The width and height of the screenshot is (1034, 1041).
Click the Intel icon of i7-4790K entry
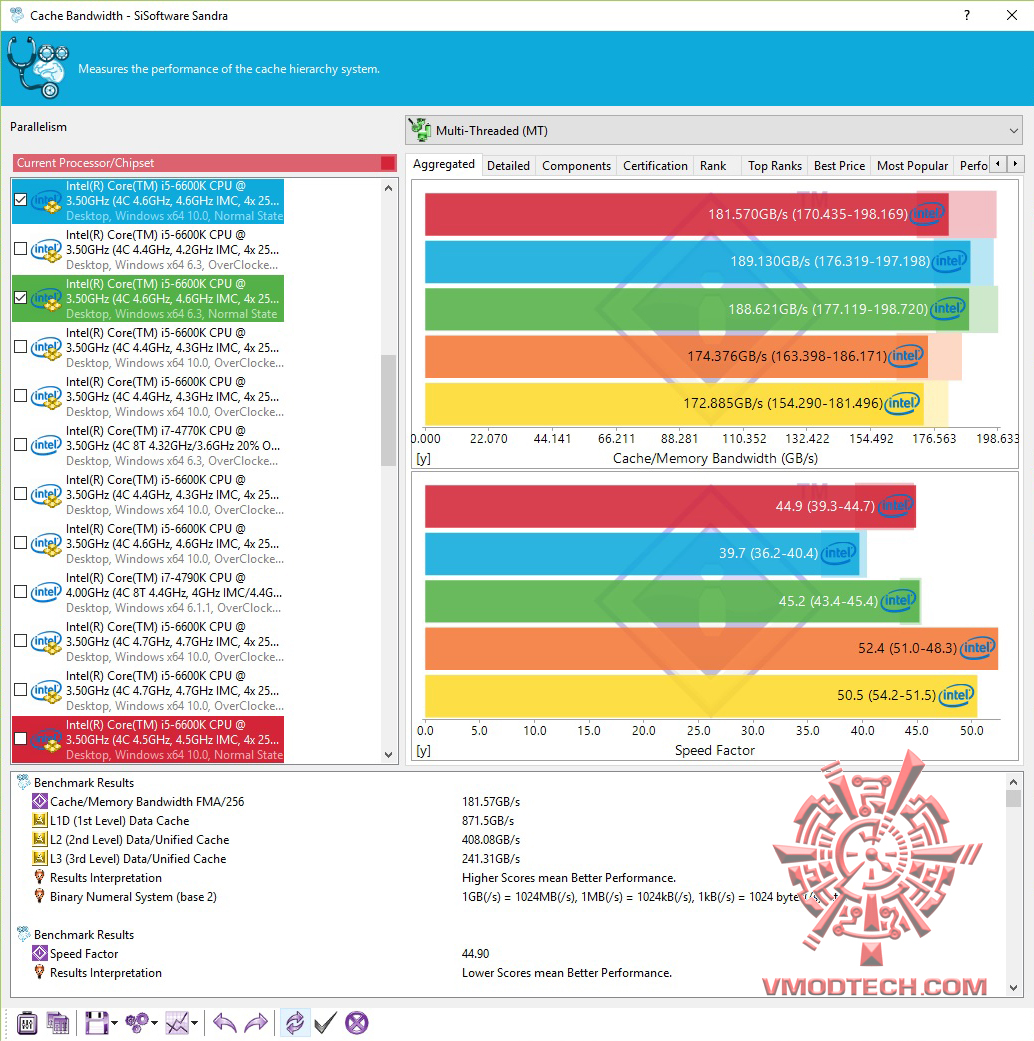(x=46, y=592)
